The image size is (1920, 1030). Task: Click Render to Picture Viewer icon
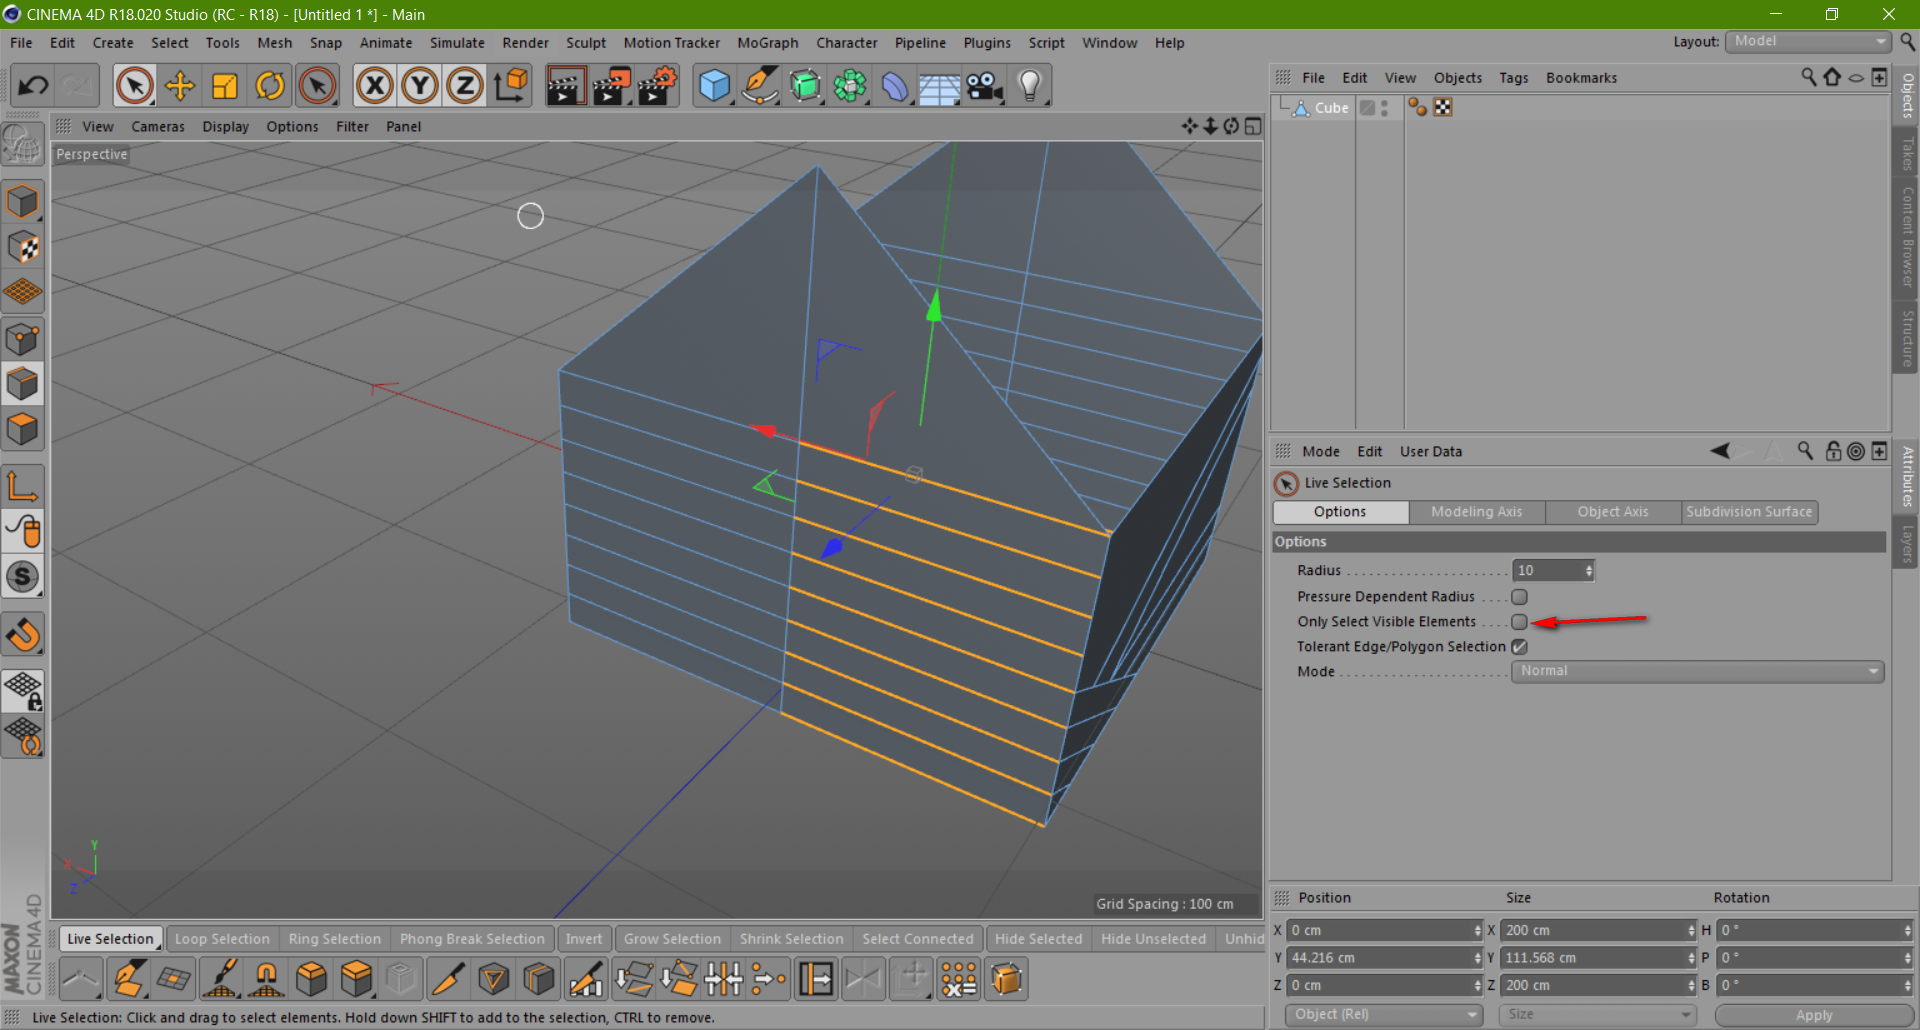[612, 86]
